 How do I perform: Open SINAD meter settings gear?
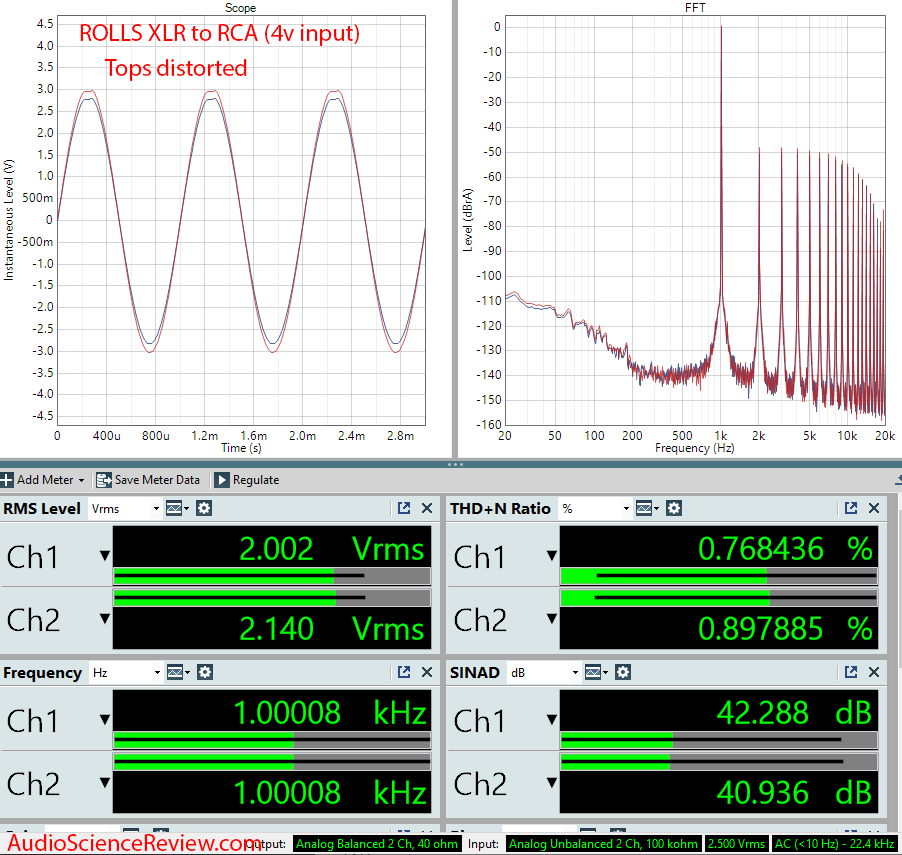623,673
